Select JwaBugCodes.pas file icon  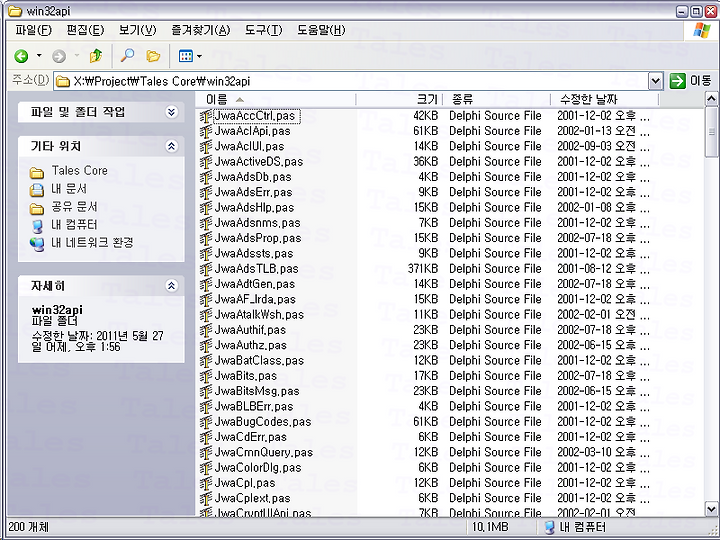(206, 422)
